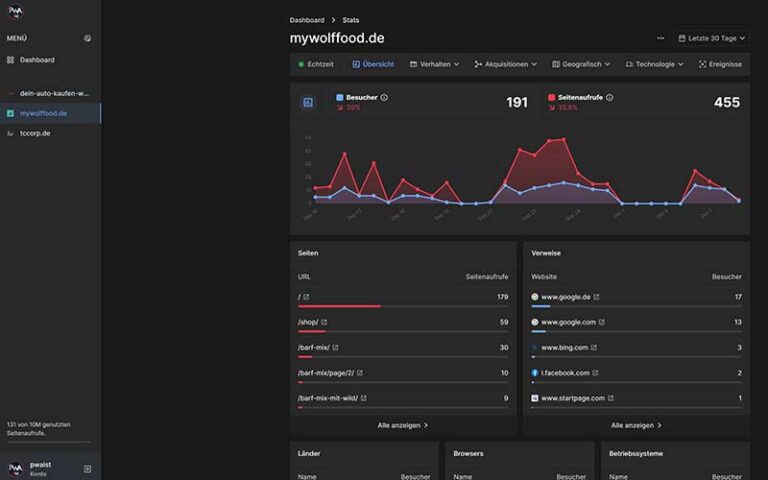Viewport: 768px width, 480px height.
Task: Open external link icon for /barf-mix-mit-wild/
Action: (364, 398)
